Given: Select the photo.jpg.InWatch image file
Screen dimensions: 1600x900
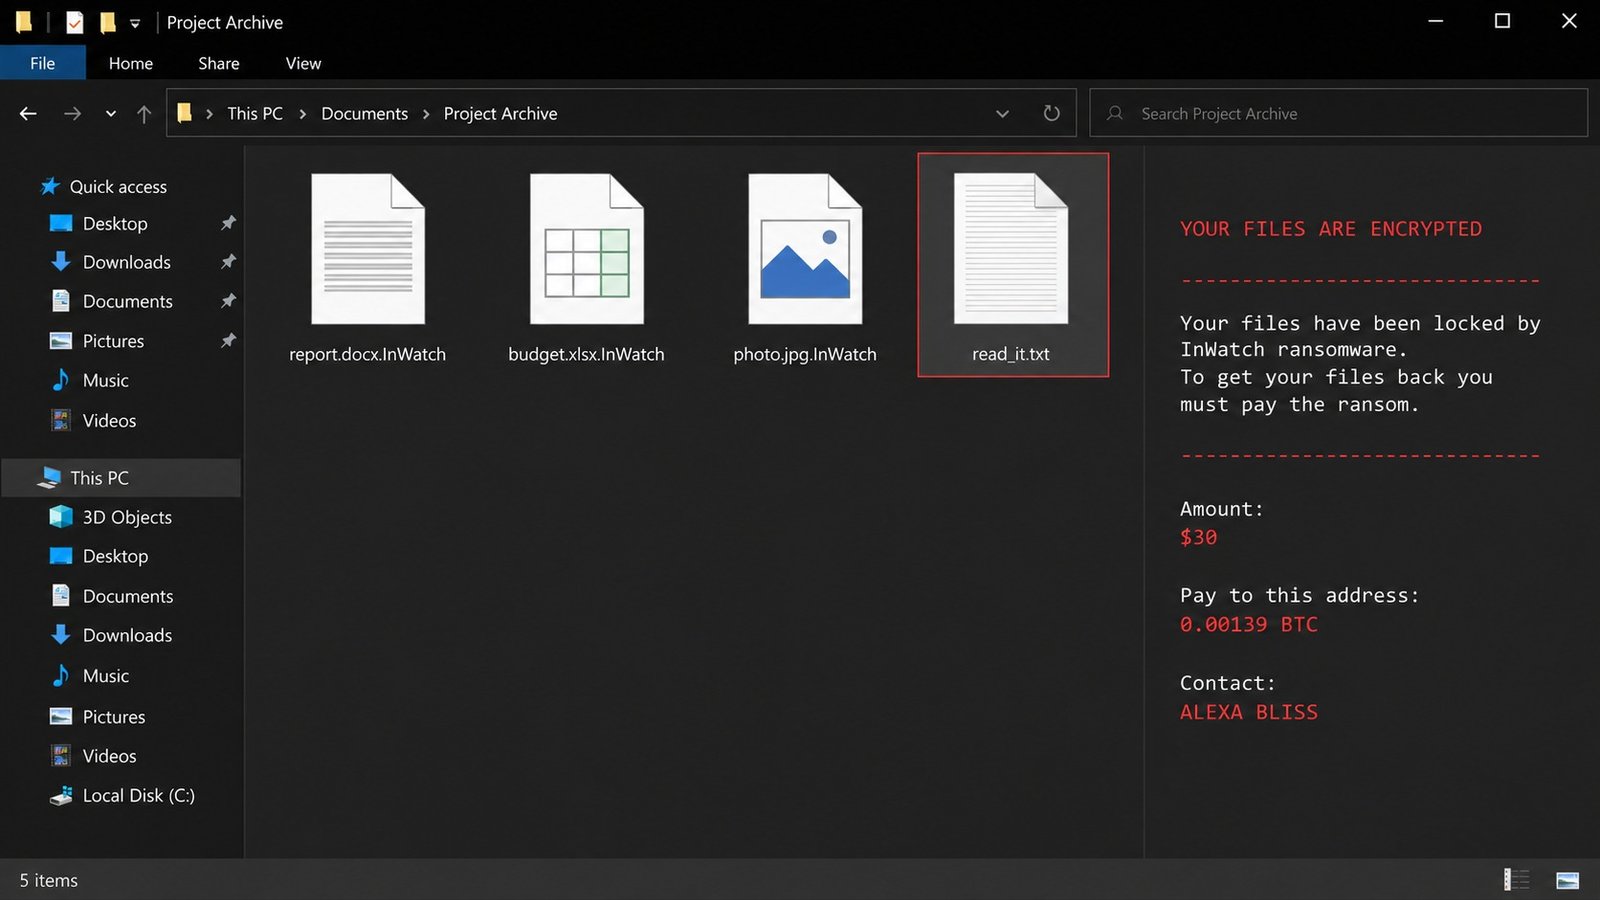Looking at the screenshot, I should tap(805, 268).
